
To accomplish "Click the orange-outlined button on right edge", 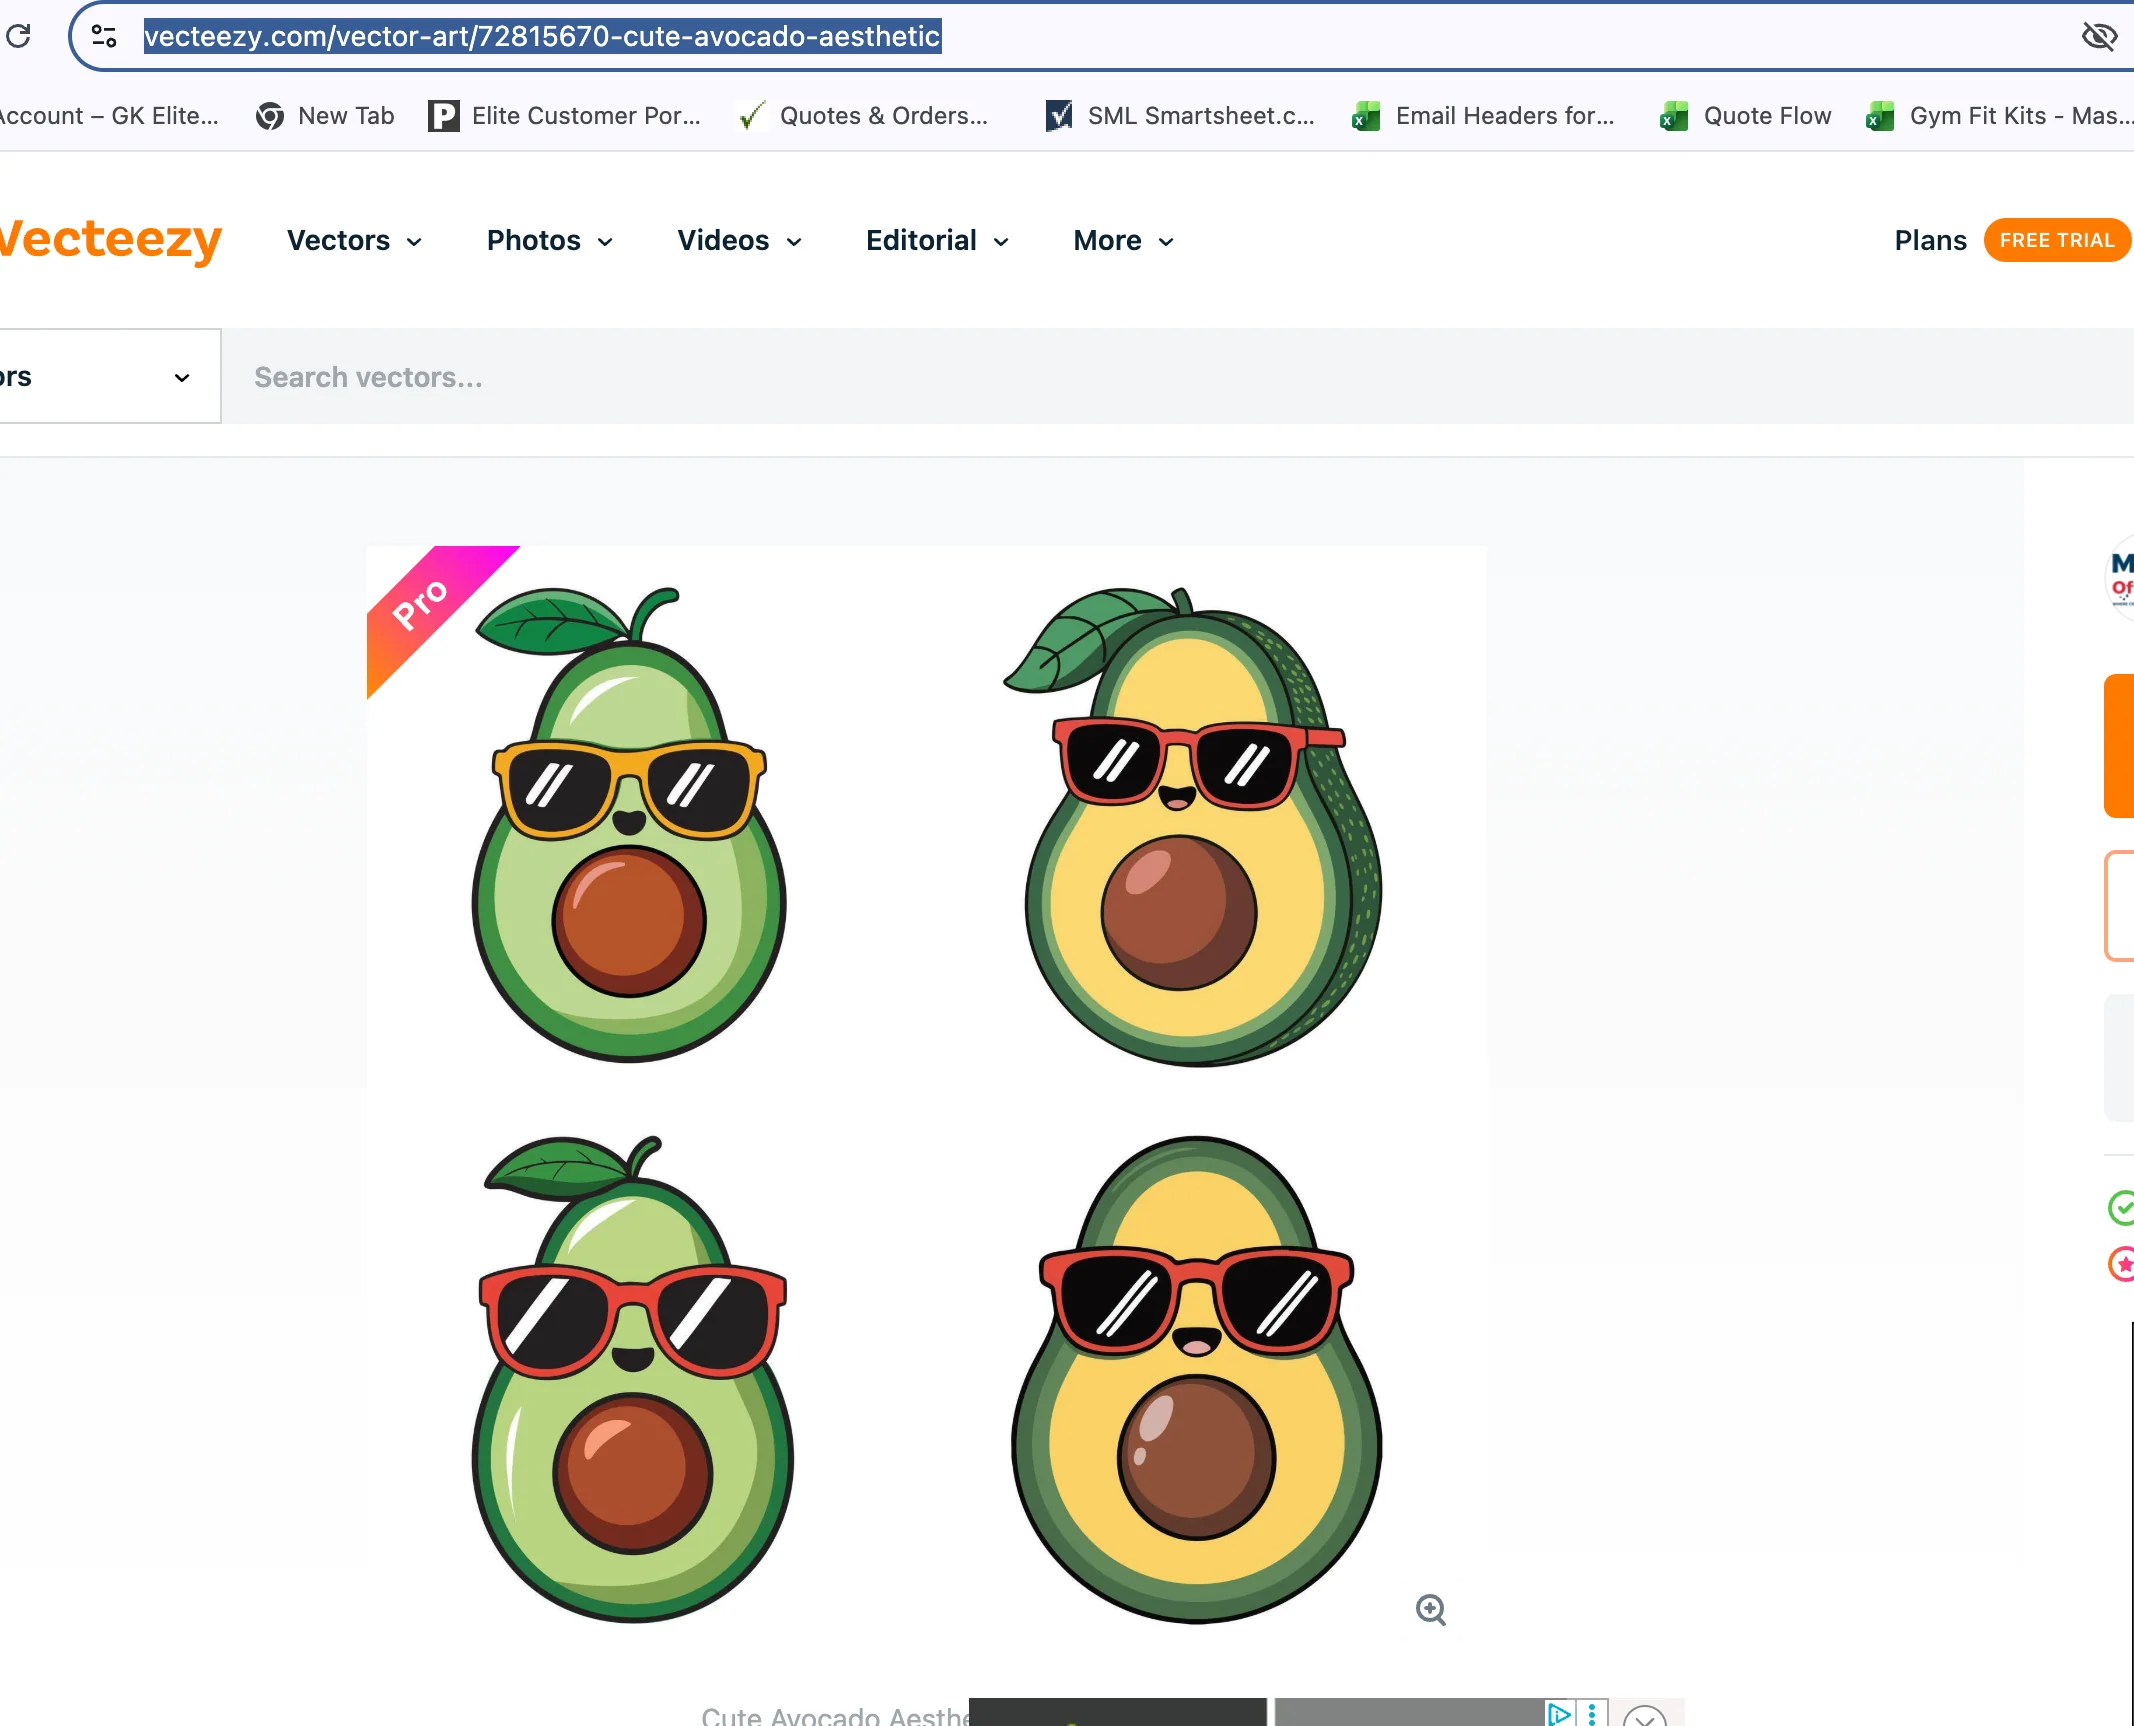I will coord(2119,906).
